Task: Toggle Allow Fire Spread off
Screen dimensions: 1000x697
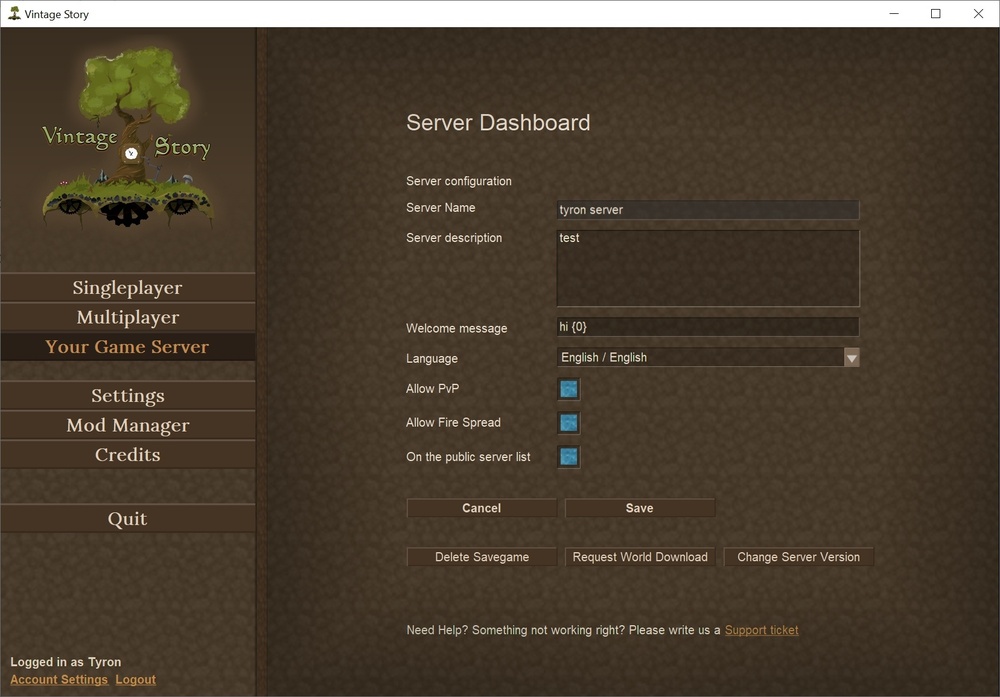Action: click(568, 423)
